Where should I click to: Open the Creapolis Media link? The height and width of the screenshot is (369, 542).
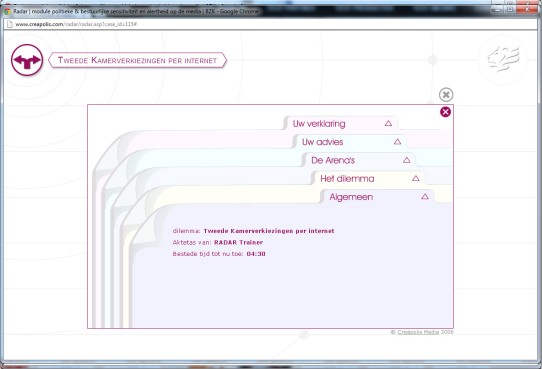pos(418,332)
